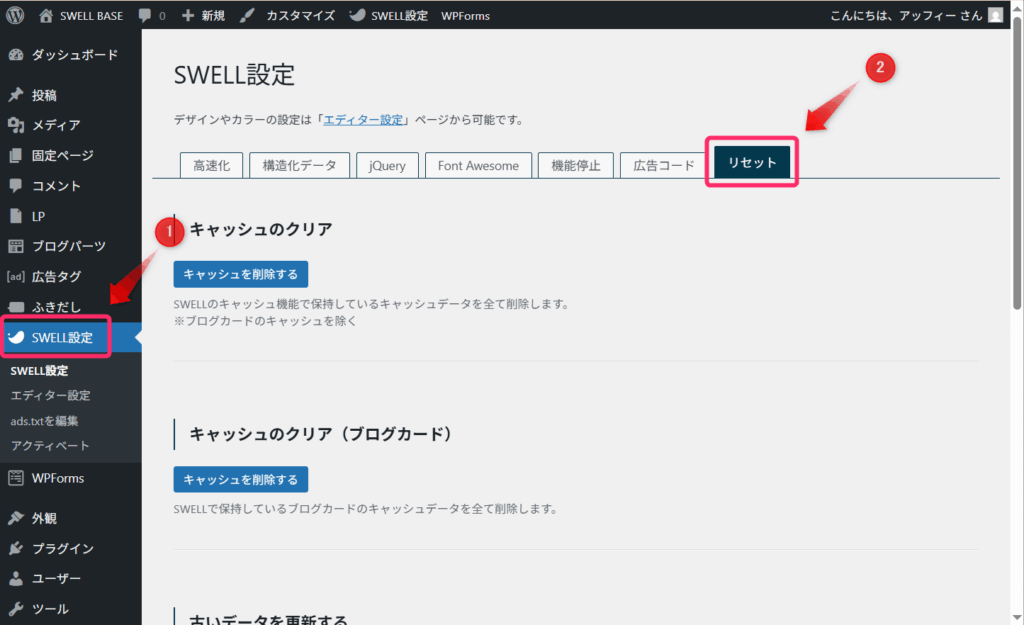Switch to the 構造化データ tab

coord(300,165)
